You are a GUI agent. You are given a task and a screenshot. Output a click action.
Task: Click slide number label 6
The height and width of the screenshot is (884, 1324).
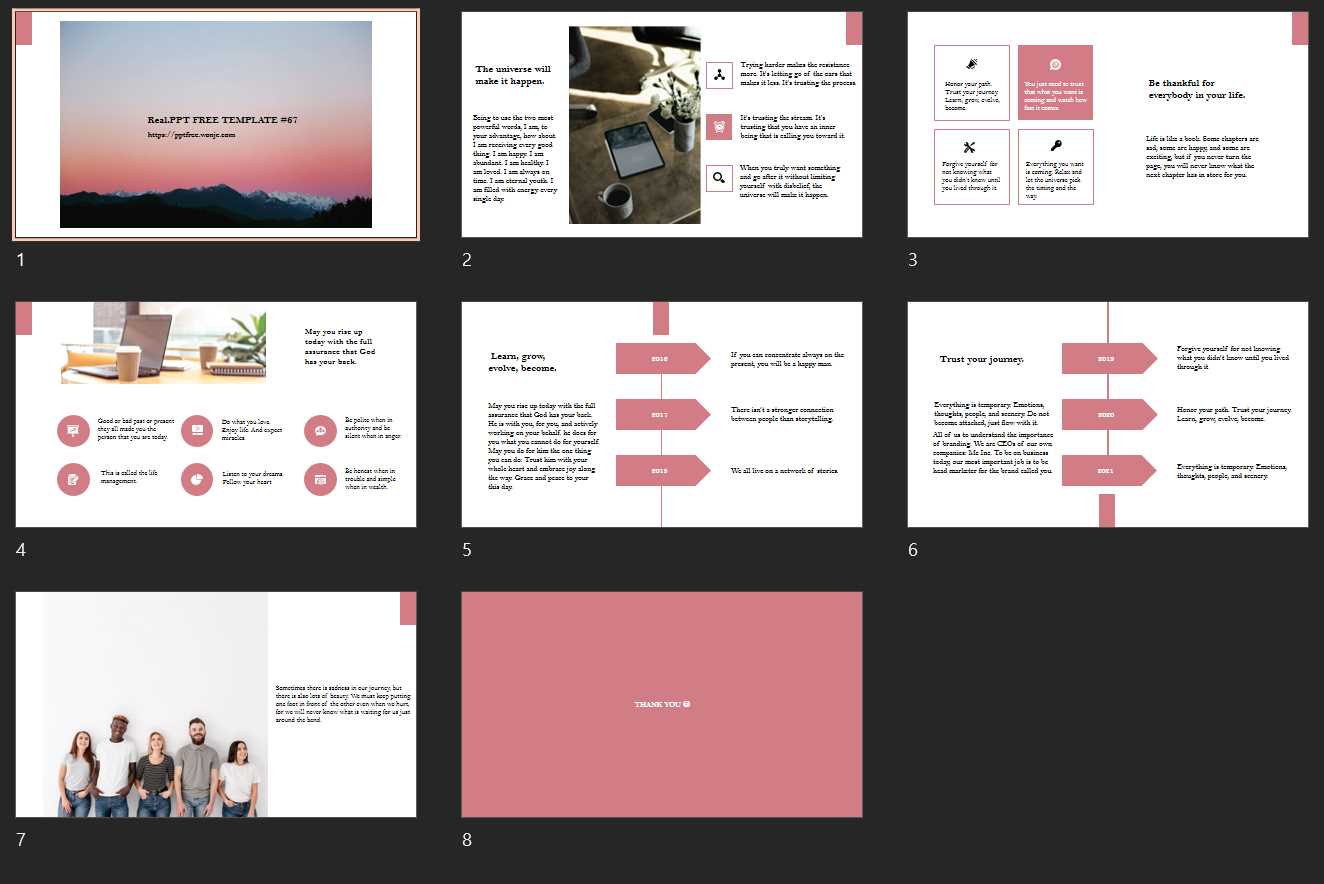912,550
